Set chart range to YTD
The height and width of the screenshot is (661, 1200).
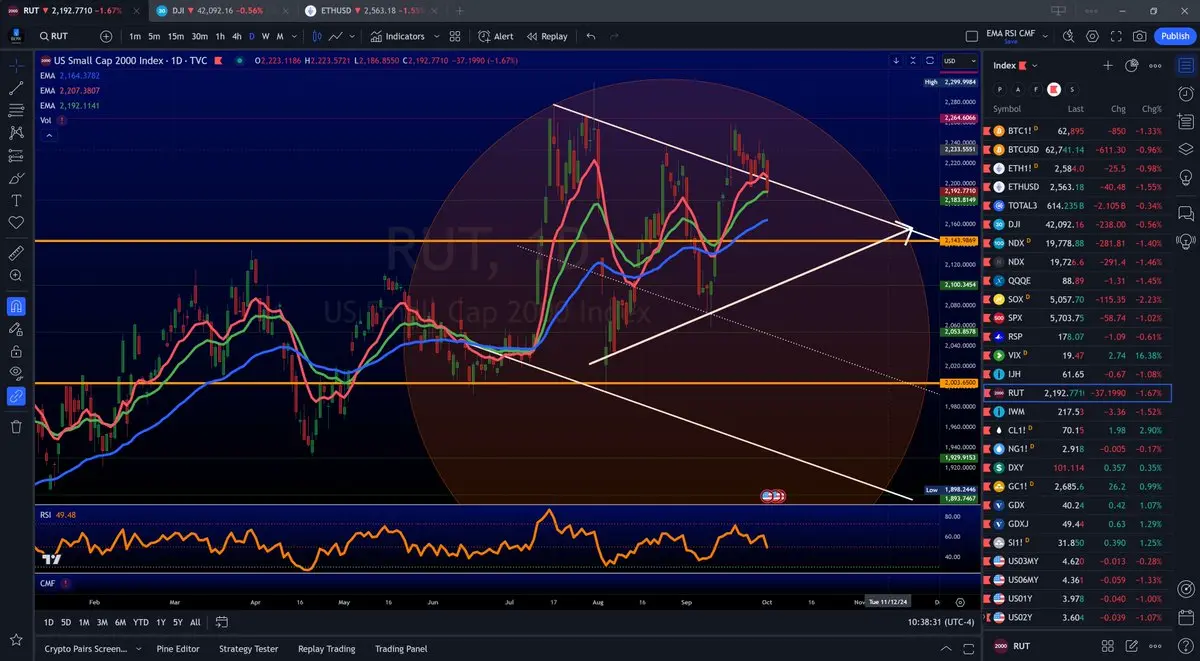pos(141,622)
